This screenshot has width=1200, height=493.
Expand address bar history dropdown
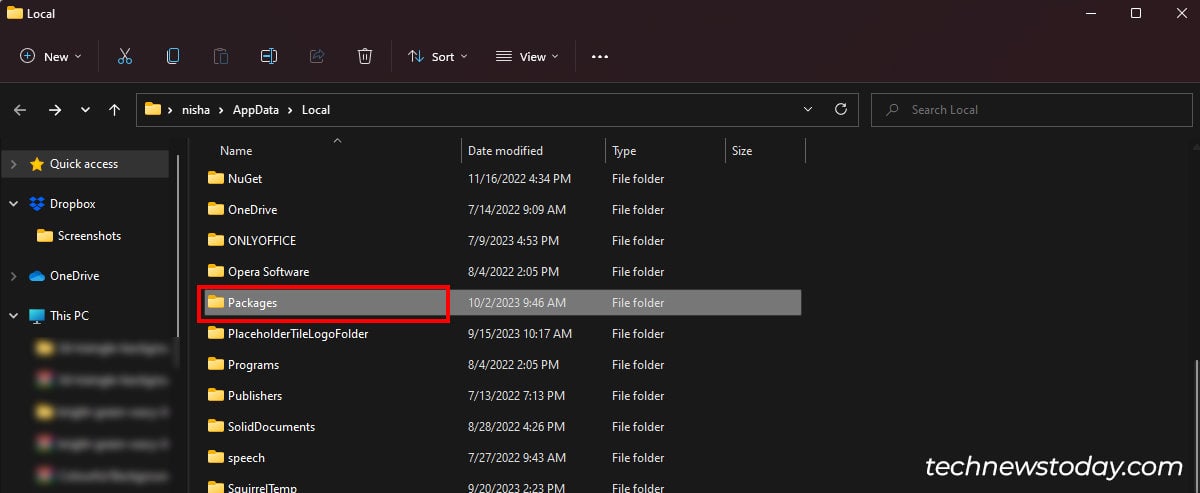(x=808, y=109)
